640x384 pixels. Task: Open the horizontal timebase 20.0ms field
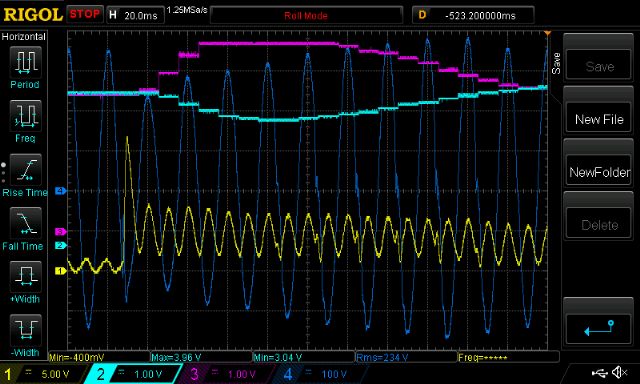136,16
